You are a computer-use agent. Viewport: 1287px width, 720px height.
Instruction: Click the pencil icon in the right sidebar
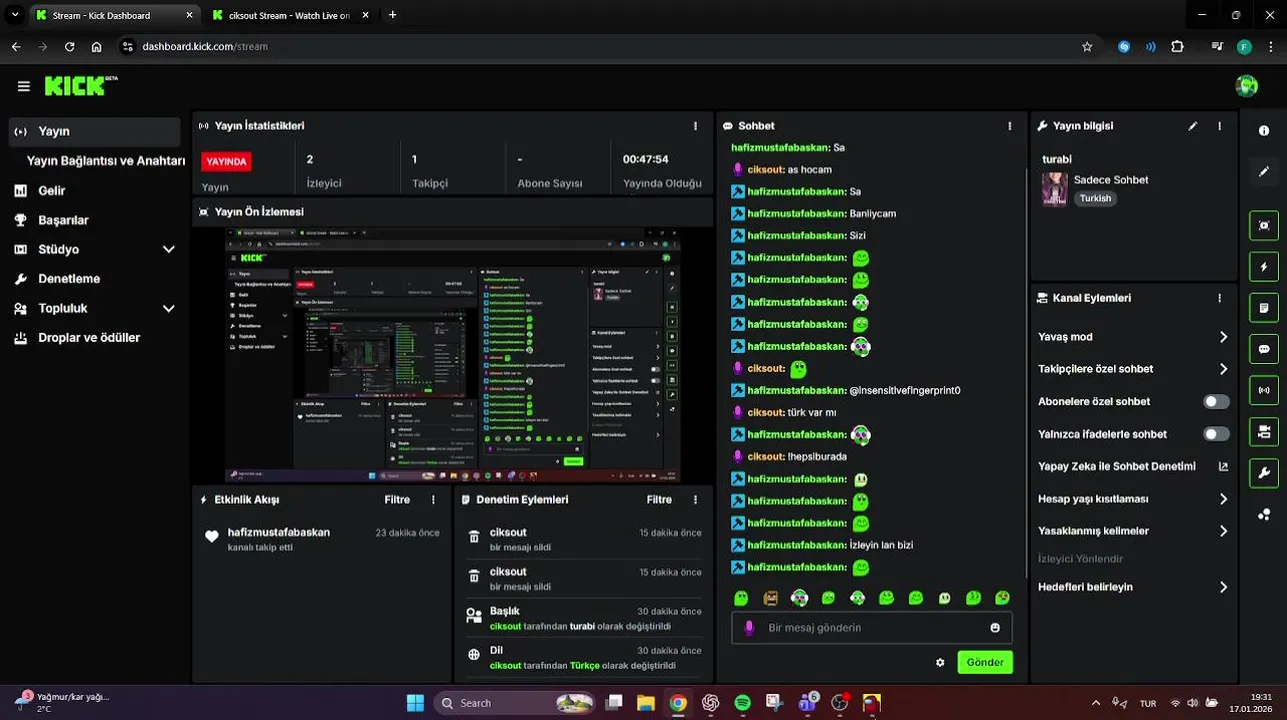coord(1264,171)
